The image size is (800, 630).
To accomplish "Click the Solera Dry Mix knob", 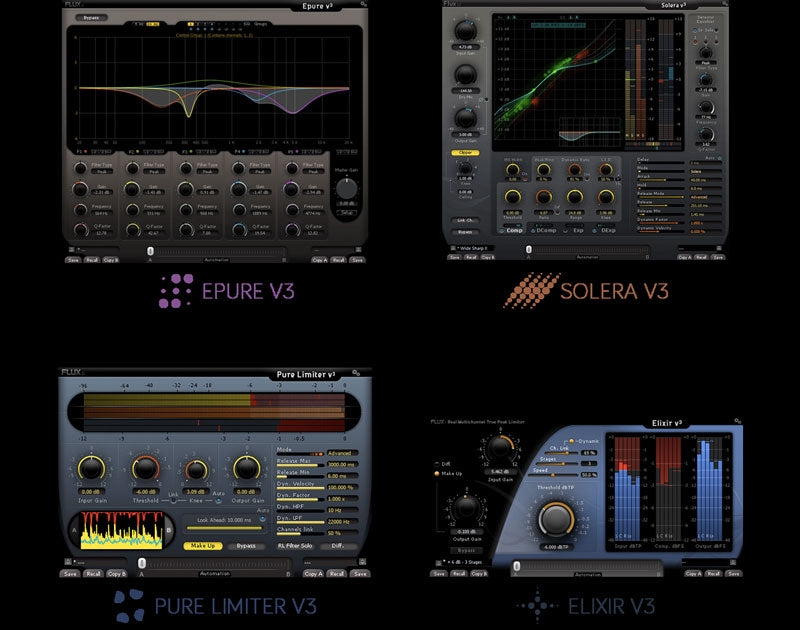I will click(x=465, y=75).
